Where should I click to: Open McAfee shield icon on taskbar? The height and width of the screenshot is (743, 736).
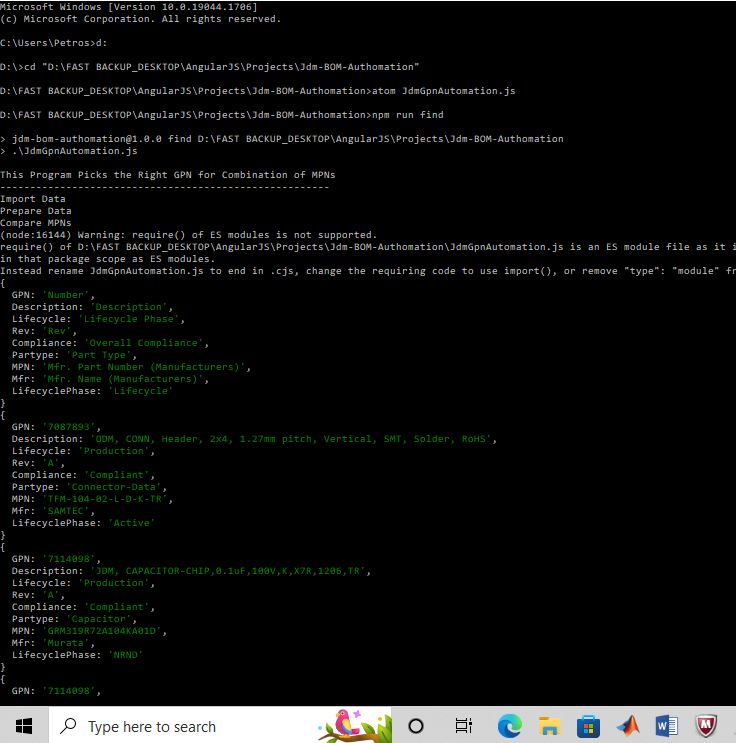point(706,725)
